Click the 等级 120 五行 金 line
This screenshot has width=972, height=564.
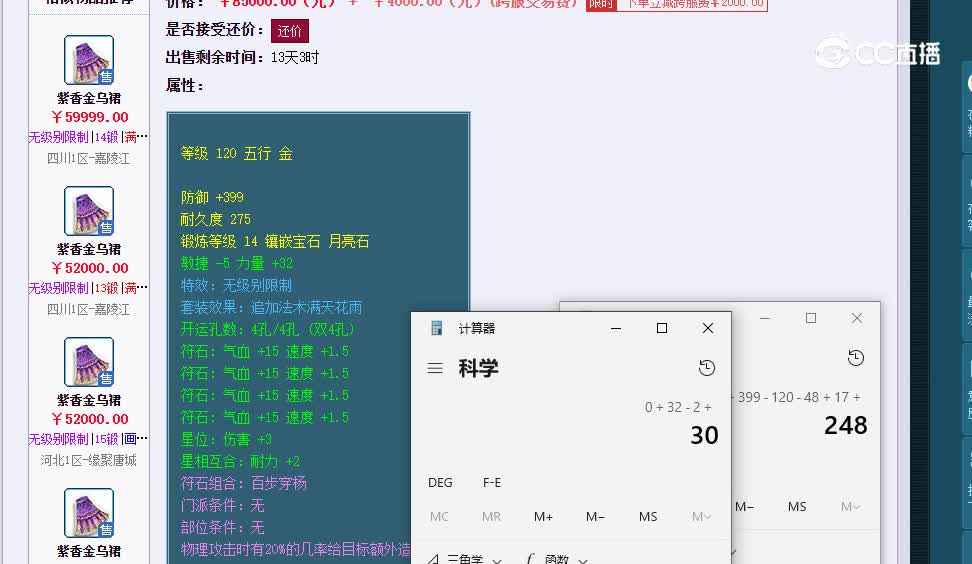pyautogui.click(x=236, y=154)
